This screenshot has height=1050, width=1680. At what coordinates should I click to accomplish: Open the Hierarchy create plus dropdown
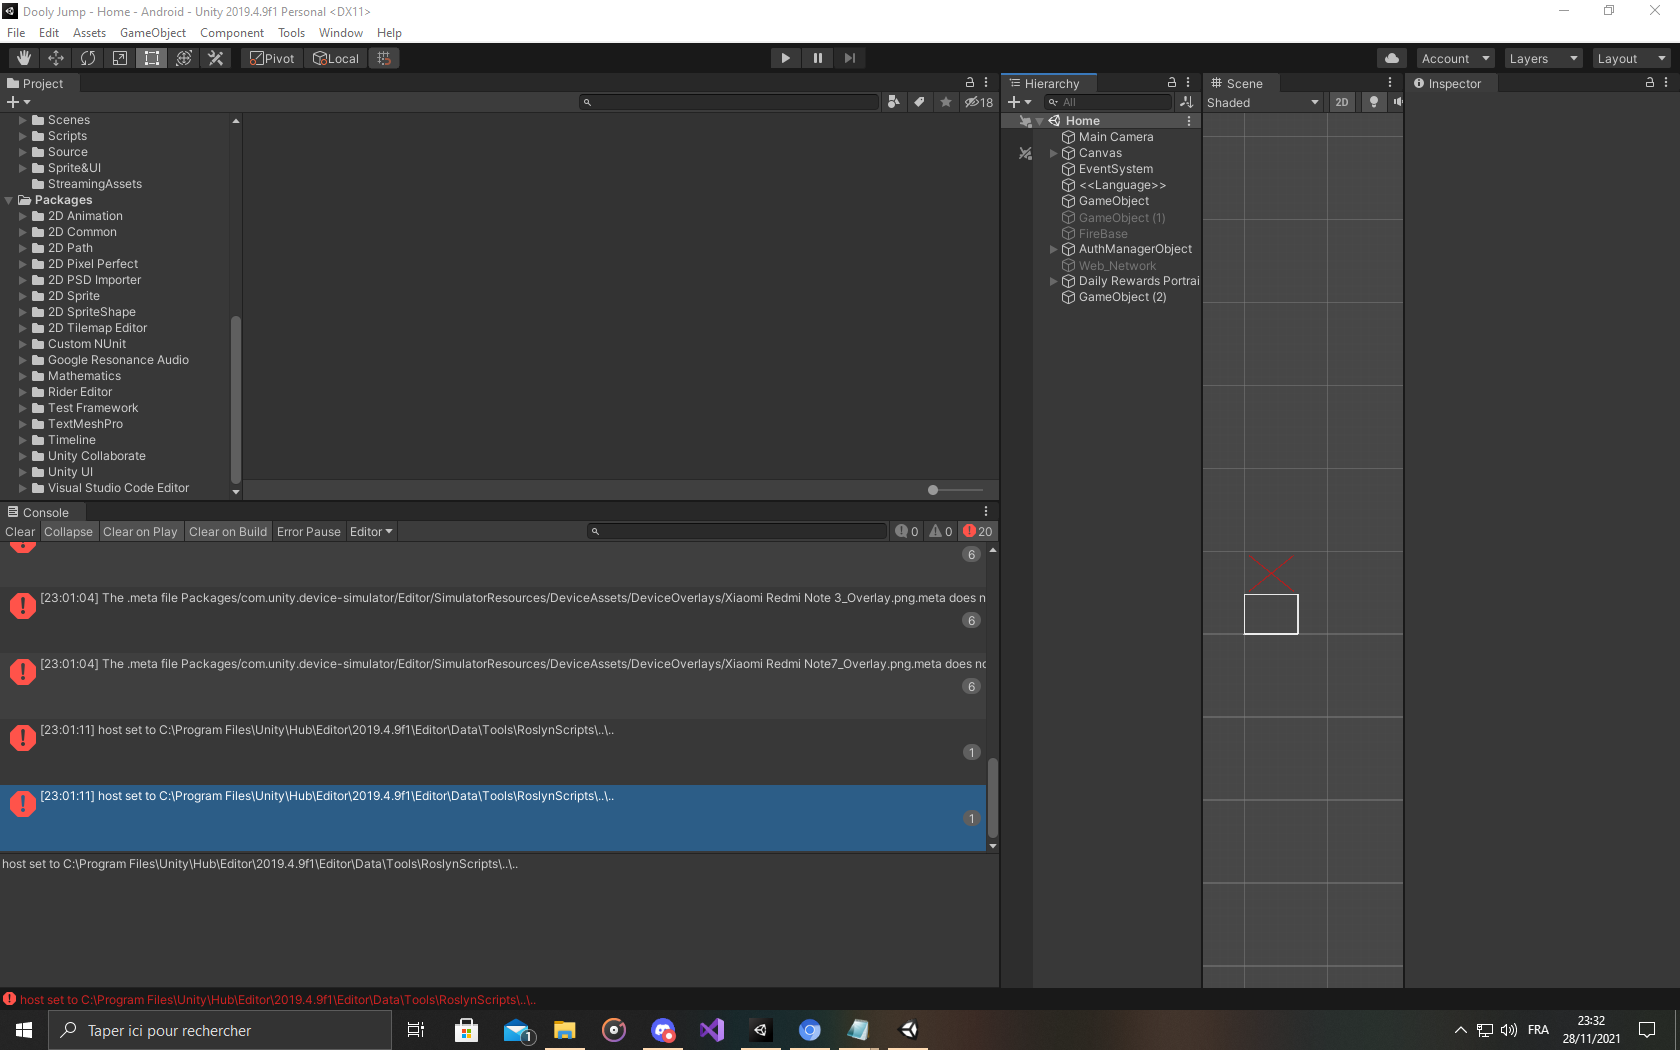point(1020,102)
